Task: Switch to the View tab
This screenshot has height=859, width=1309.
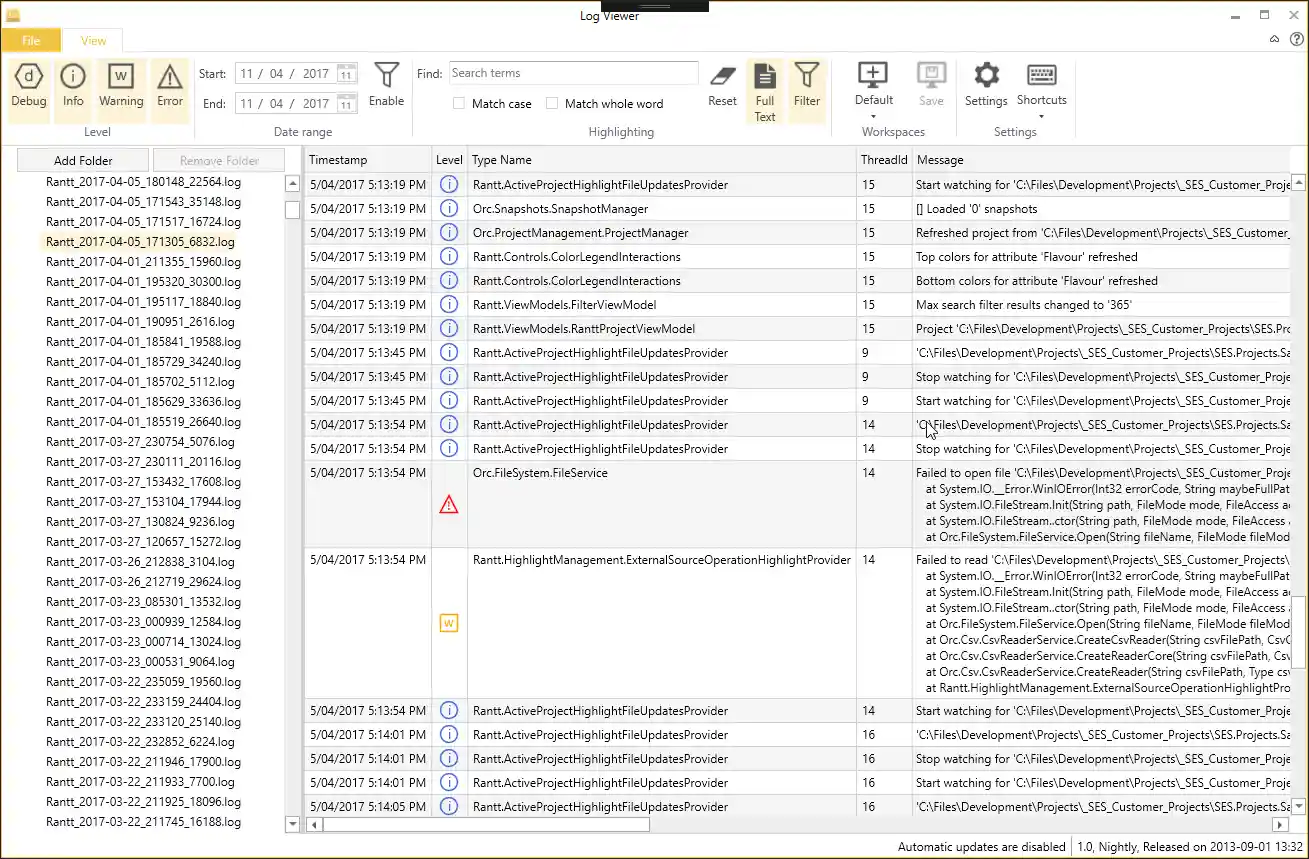Action: tap(92, 40)
